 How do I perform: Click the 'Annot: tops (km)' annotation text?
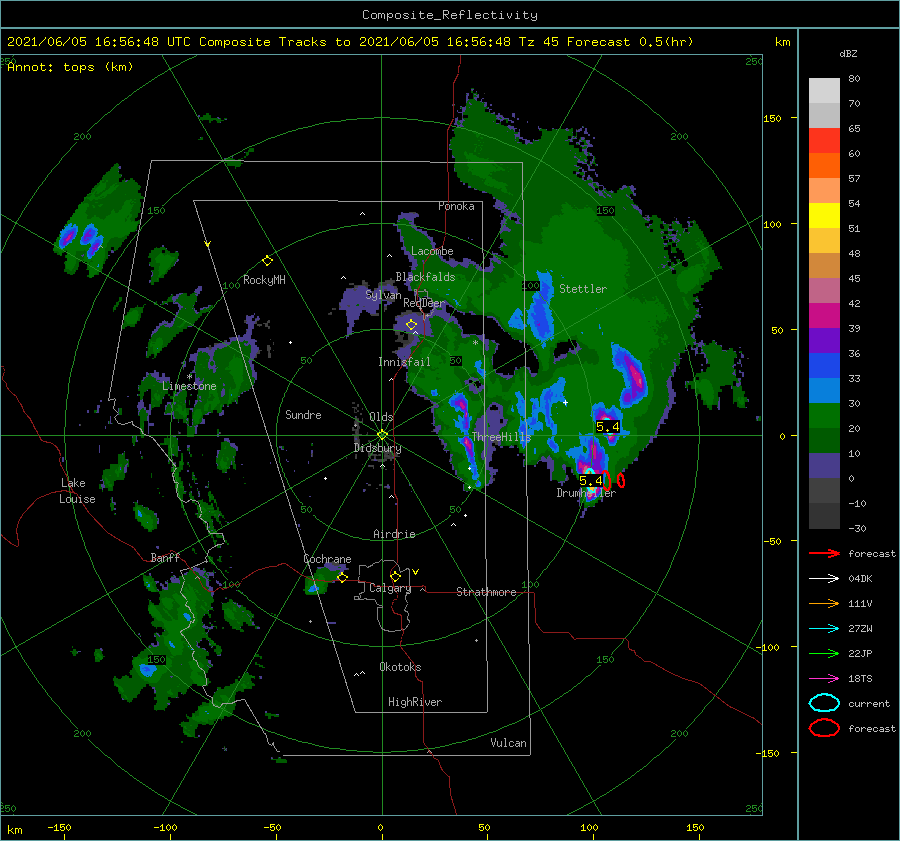coord(70,67)
